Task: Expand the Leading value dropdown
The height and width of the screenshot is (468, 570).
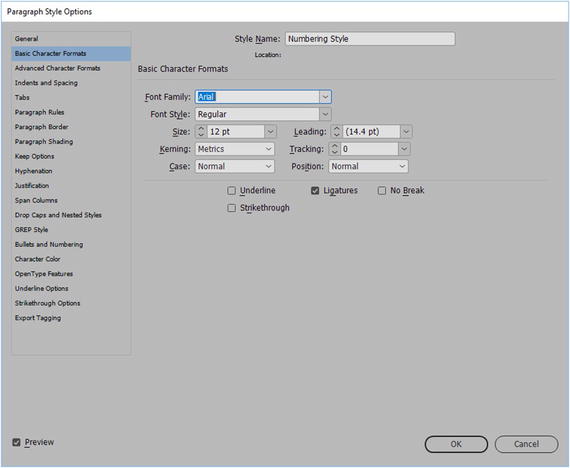Action: 406,132
